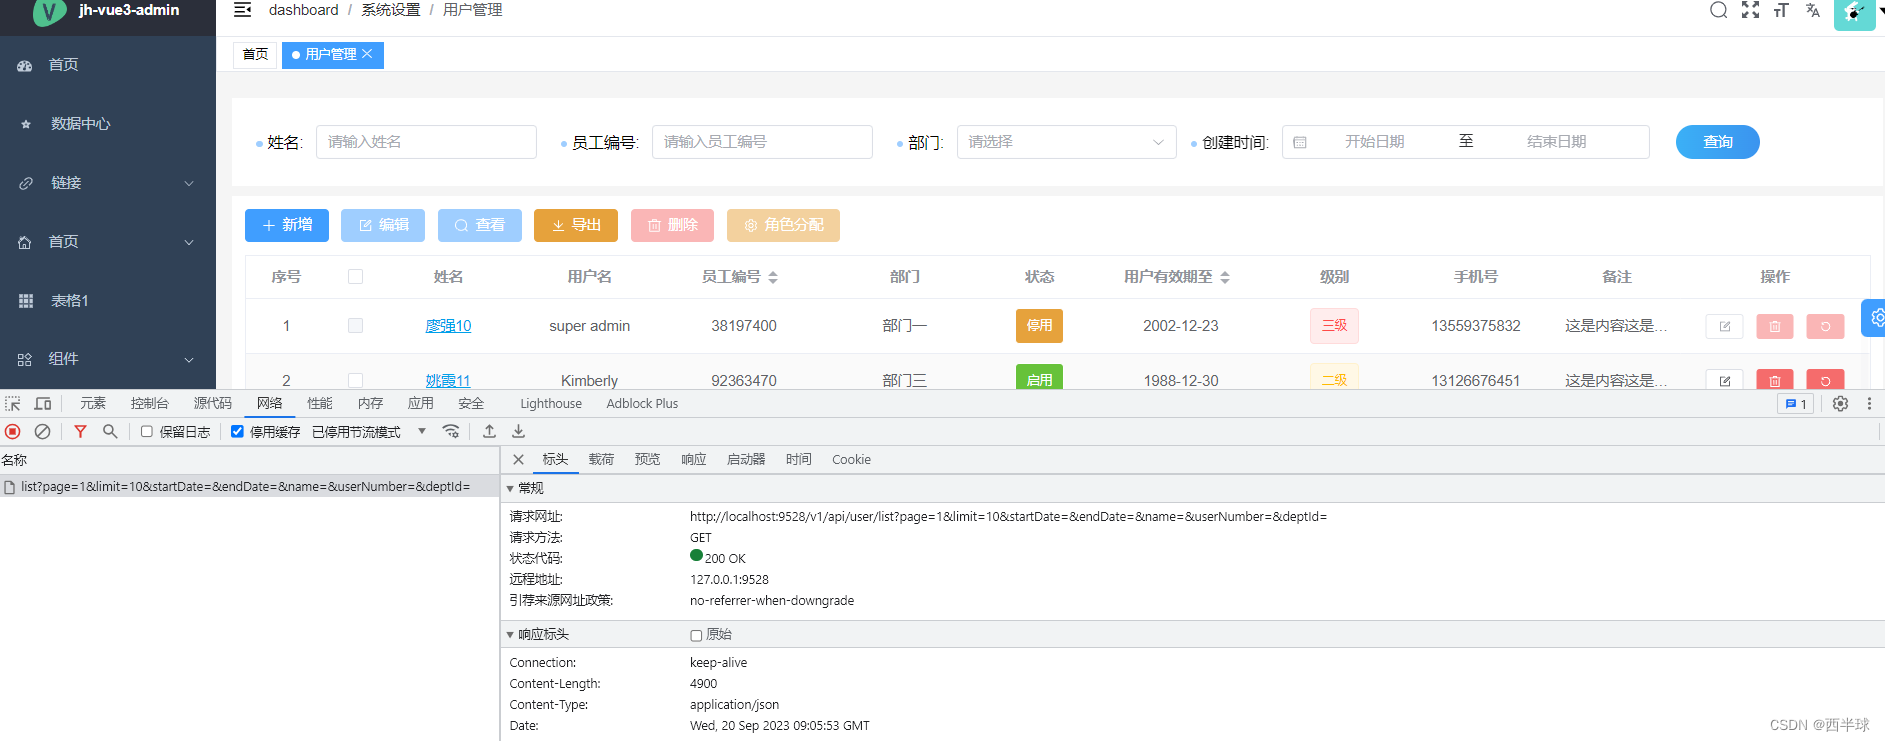Click the 导出 export button
The image size is (1885, 741).
[x=576, y=225]
